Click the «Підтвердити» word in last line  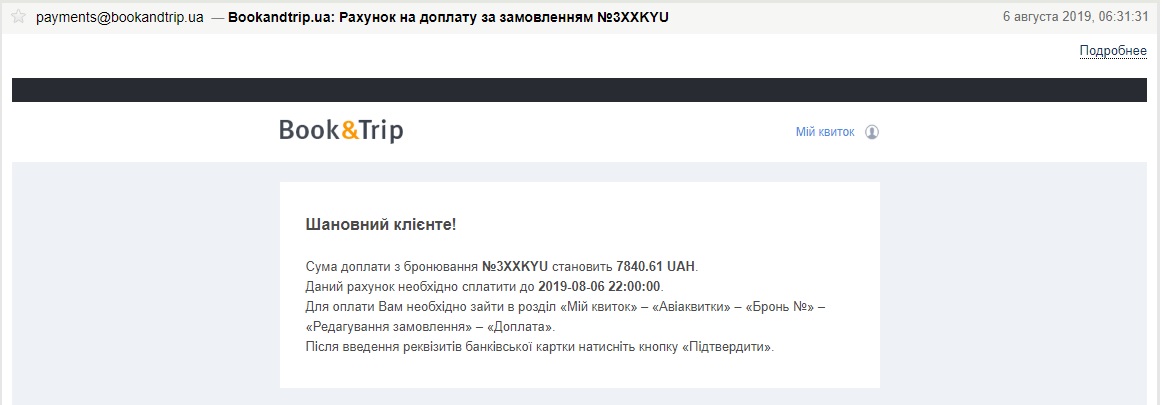click(725, 347)
